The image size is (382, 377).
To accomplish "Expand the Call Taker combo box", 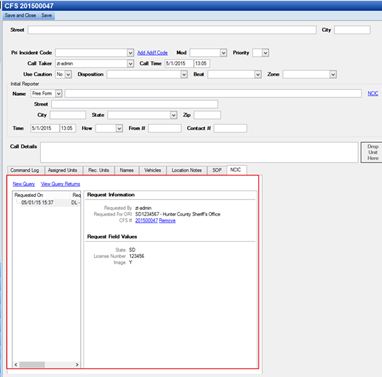I will (x=130, y=63).
